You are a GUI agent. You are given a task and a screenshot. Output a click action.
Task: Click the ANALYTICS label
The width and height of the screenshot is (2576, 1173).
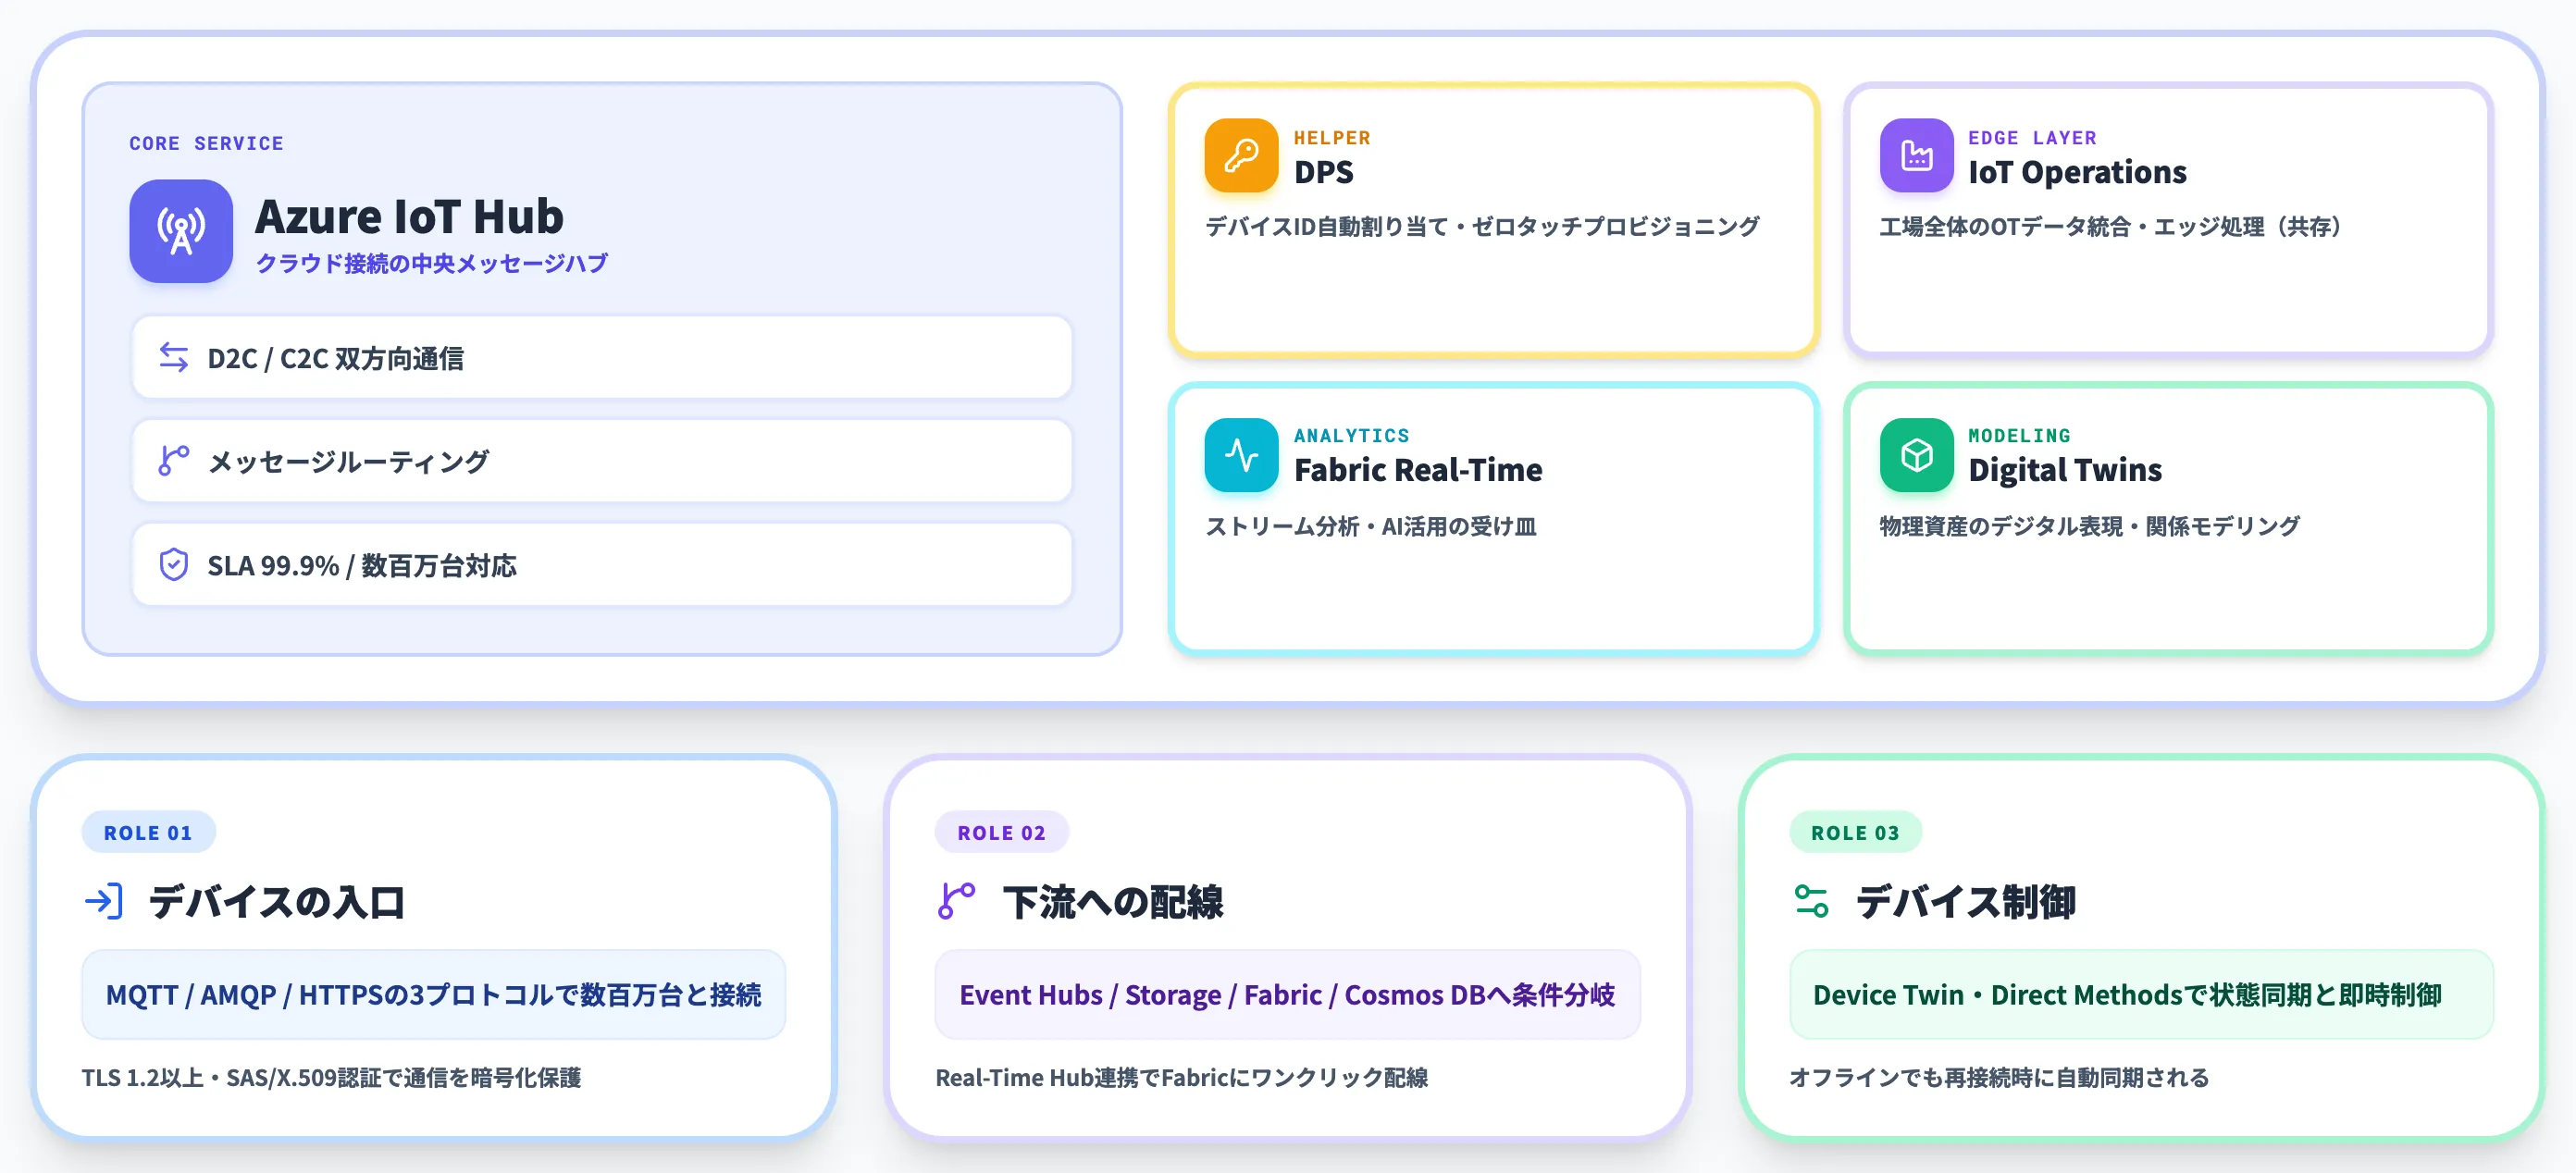click(x=1351, y=436)
